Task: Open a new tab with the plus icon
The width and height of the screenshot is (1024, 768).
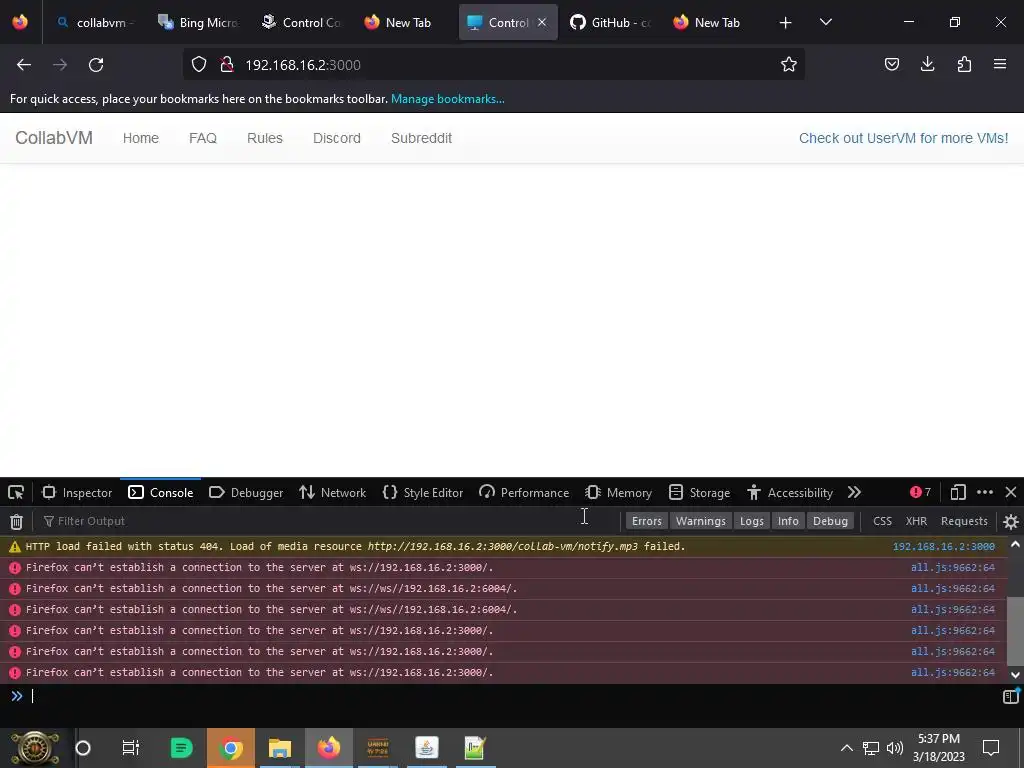Action: coord(786,23)
